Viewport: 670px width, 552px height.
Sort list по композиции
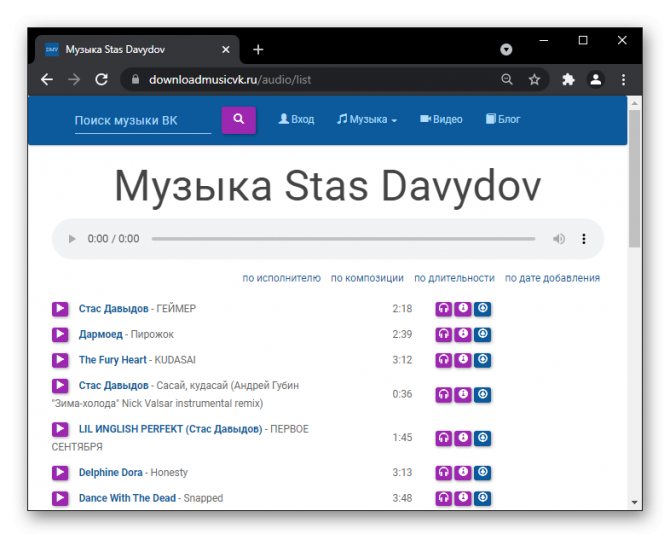click(367, 278)
